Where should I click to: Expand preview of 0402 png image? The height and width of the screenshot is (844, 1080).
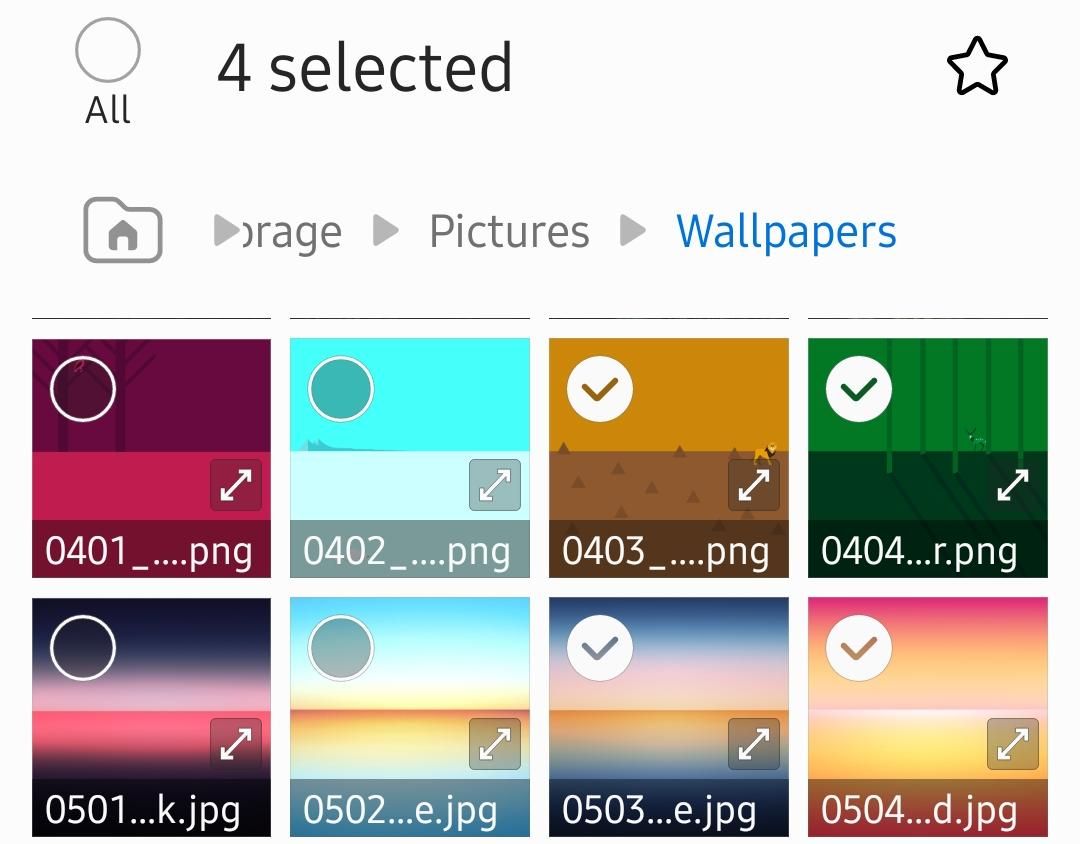point(495,485)
